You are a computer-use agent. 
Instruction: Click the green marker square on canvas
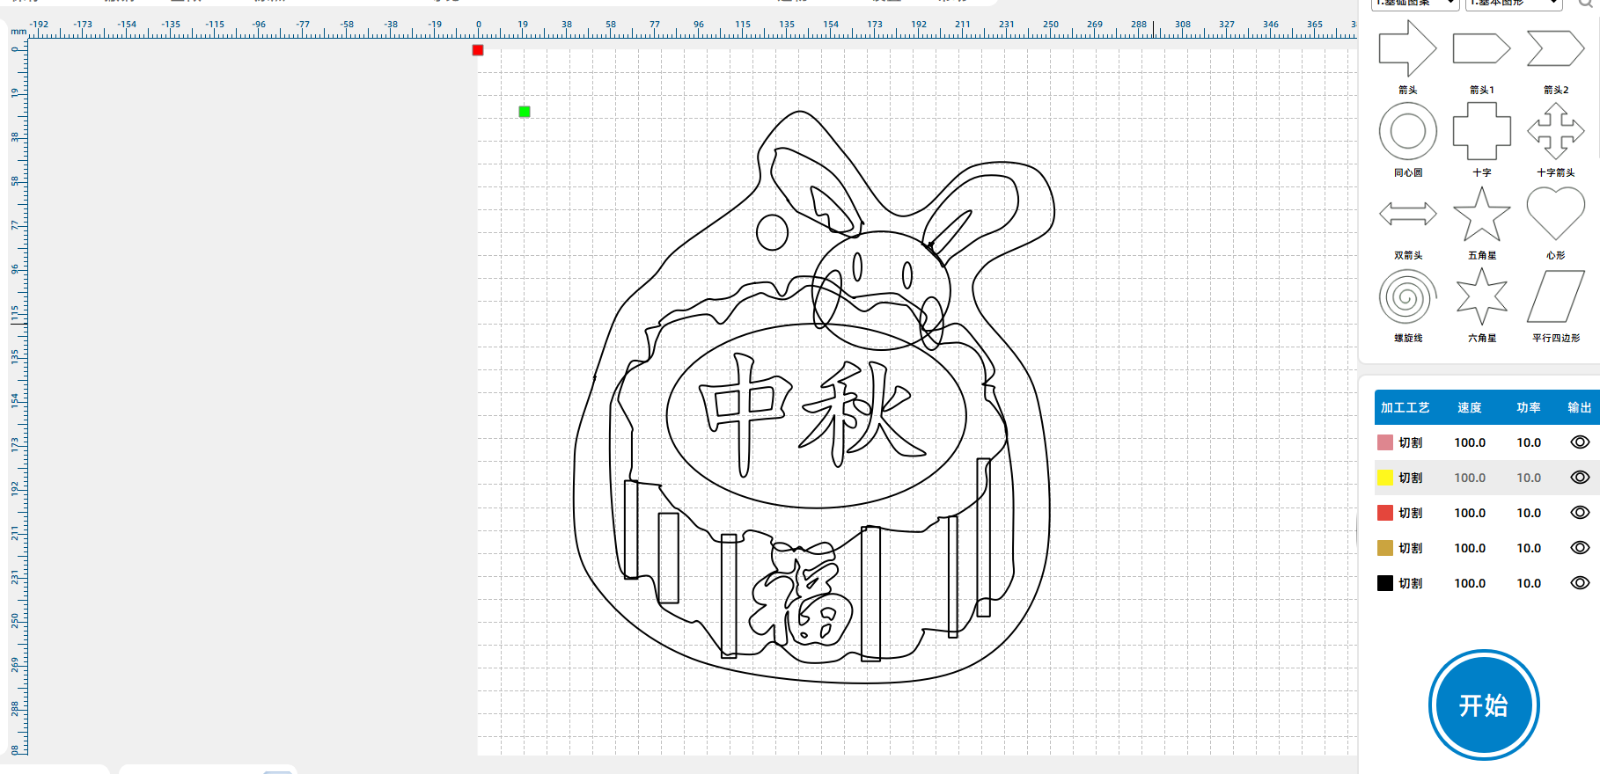tap(524, 112)
